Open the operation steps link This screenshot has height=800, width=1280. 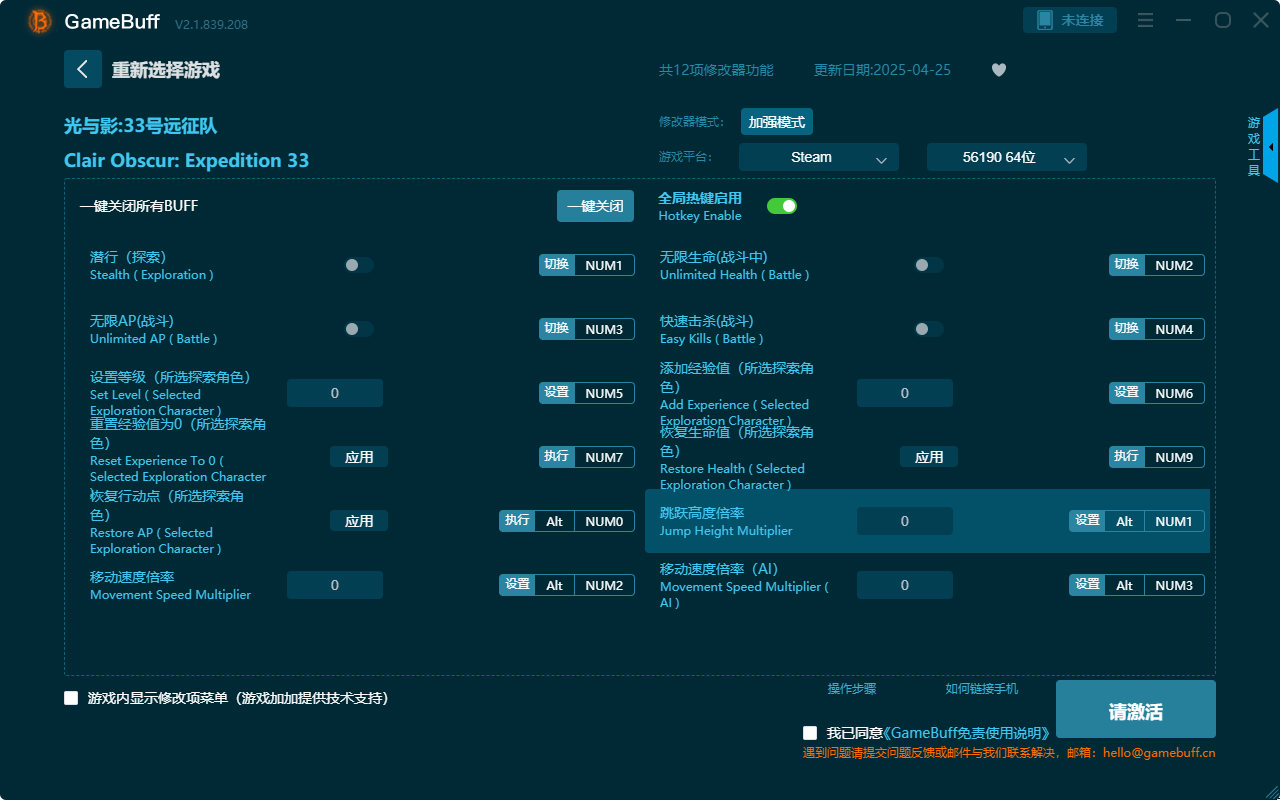(x=852, y=689)
